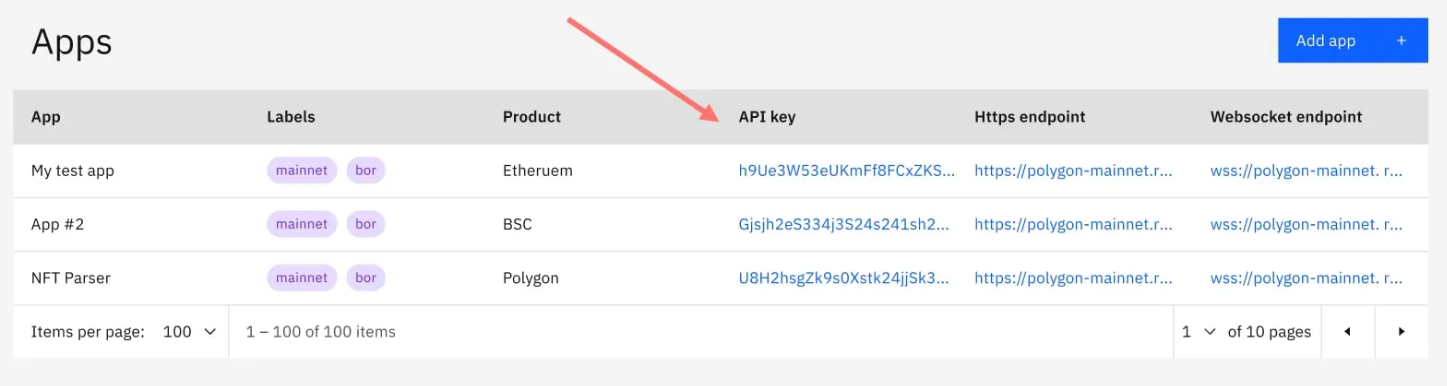Copy API key starting with Gjsjh2eS334
The width and height of the screenshot is (1447, 386).
[x=843, y=224]
